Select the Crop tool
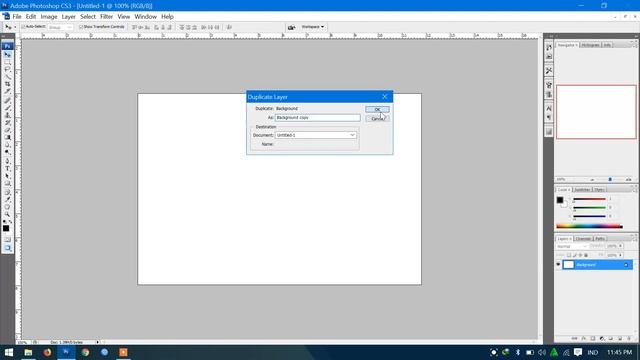Viewport: 640px width, 360px height. [7, 84]
